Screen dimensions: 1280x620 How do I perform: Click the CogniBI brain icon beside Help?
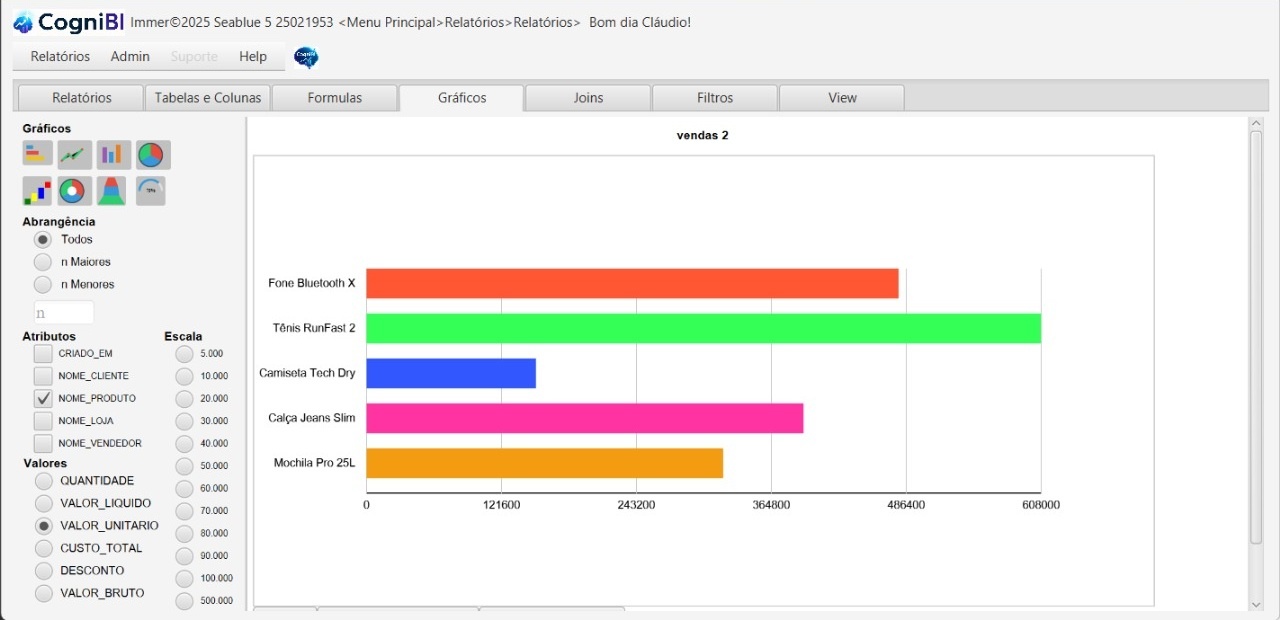[x=306, y=57]
